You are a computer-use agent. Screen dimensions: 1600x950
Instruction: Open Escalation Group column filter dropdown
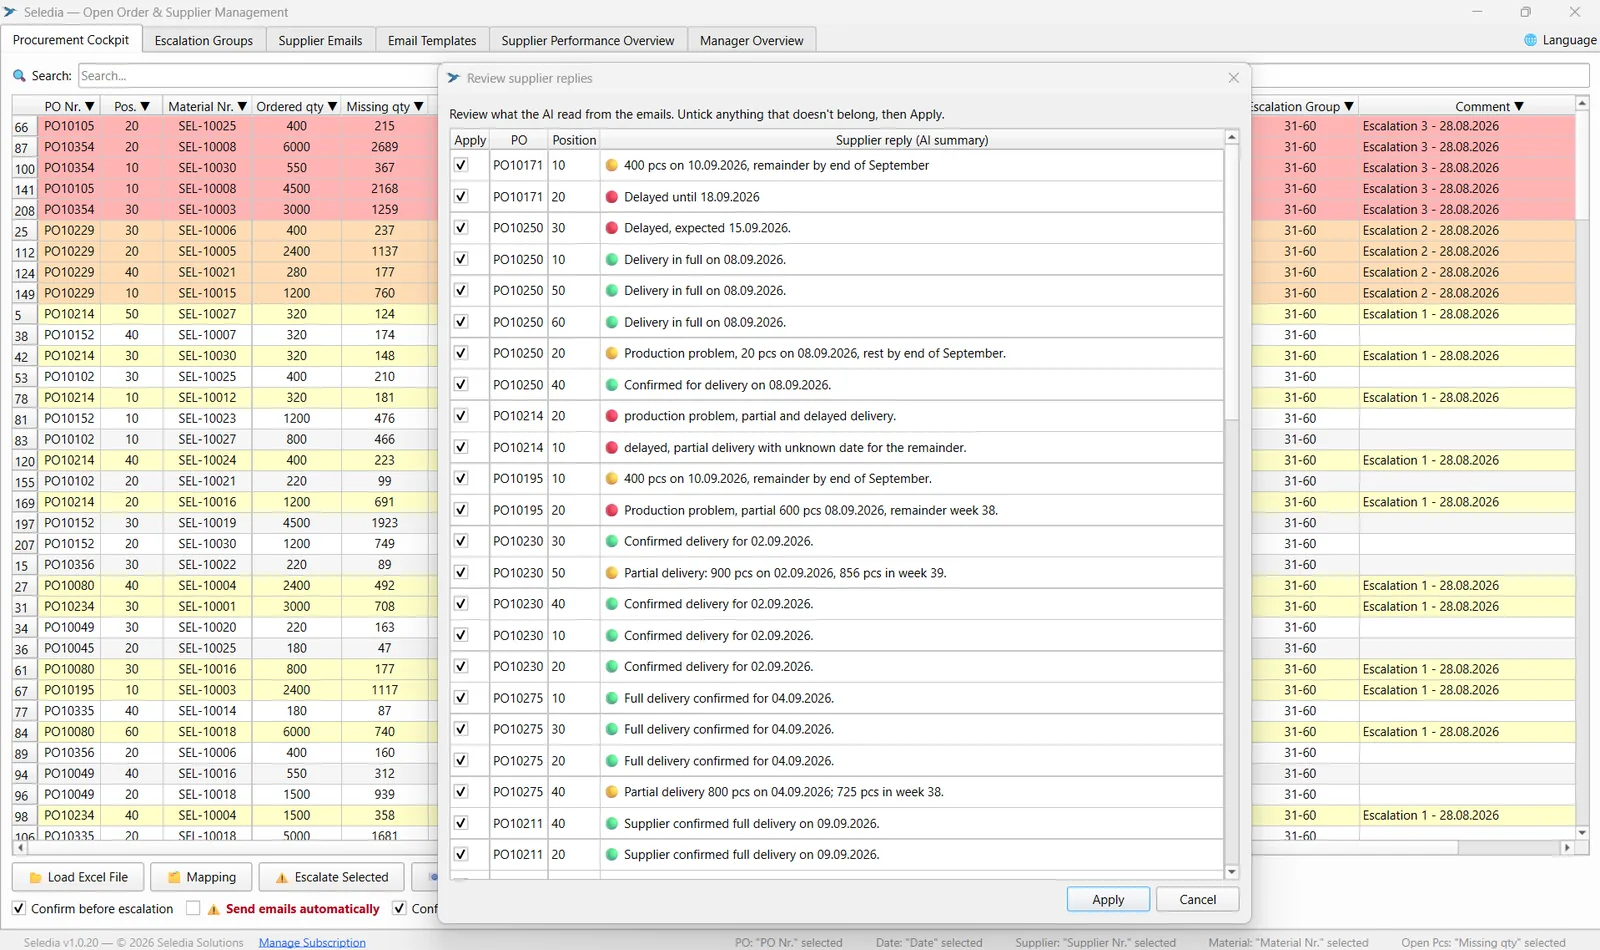tap(1349, 106)
